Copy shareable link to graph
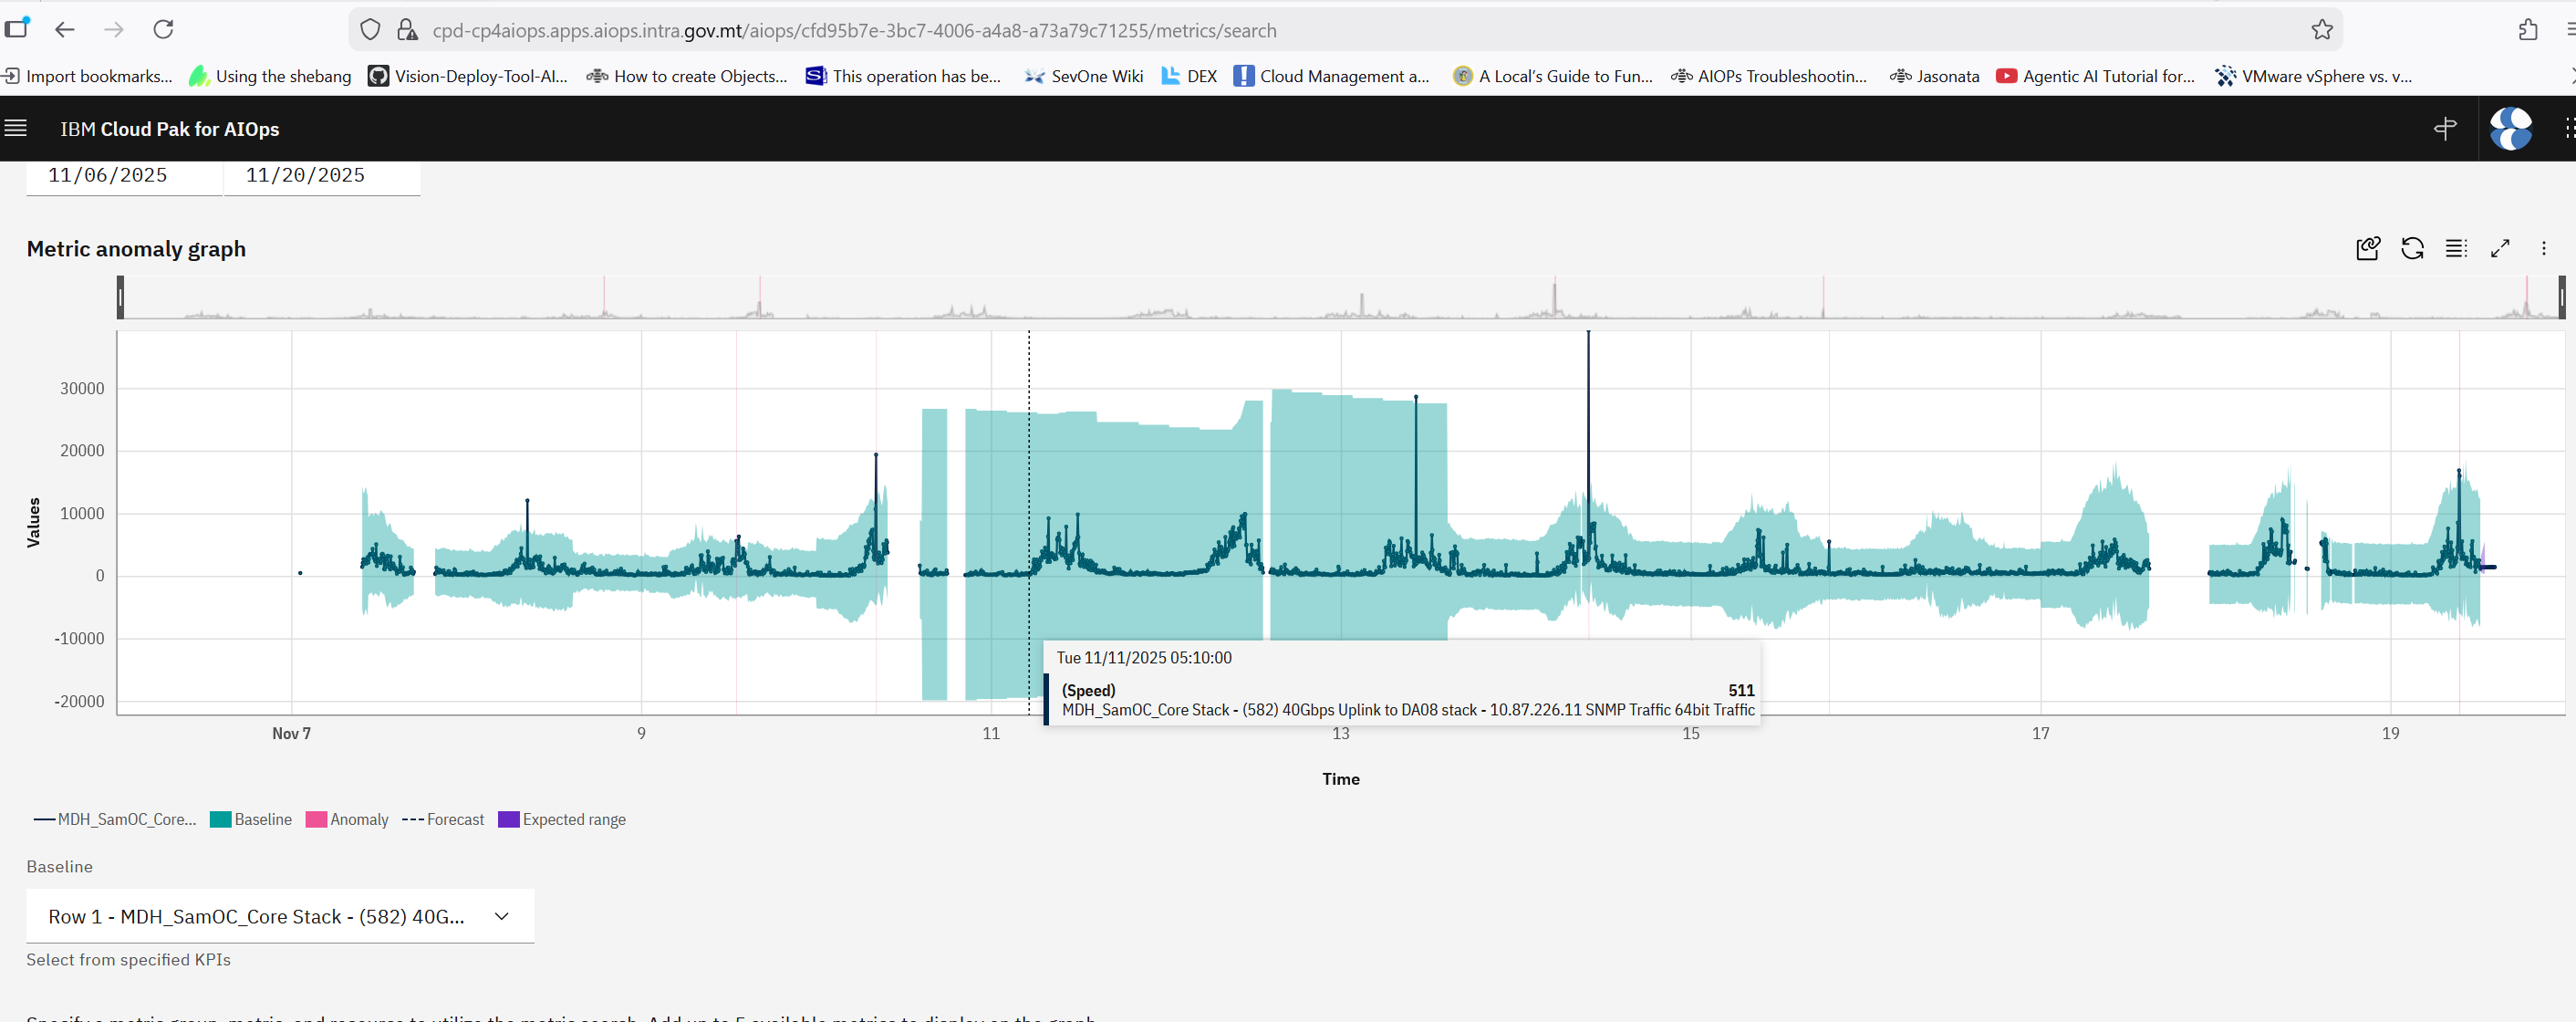 pyautogui.click(x=2367, y=248)
